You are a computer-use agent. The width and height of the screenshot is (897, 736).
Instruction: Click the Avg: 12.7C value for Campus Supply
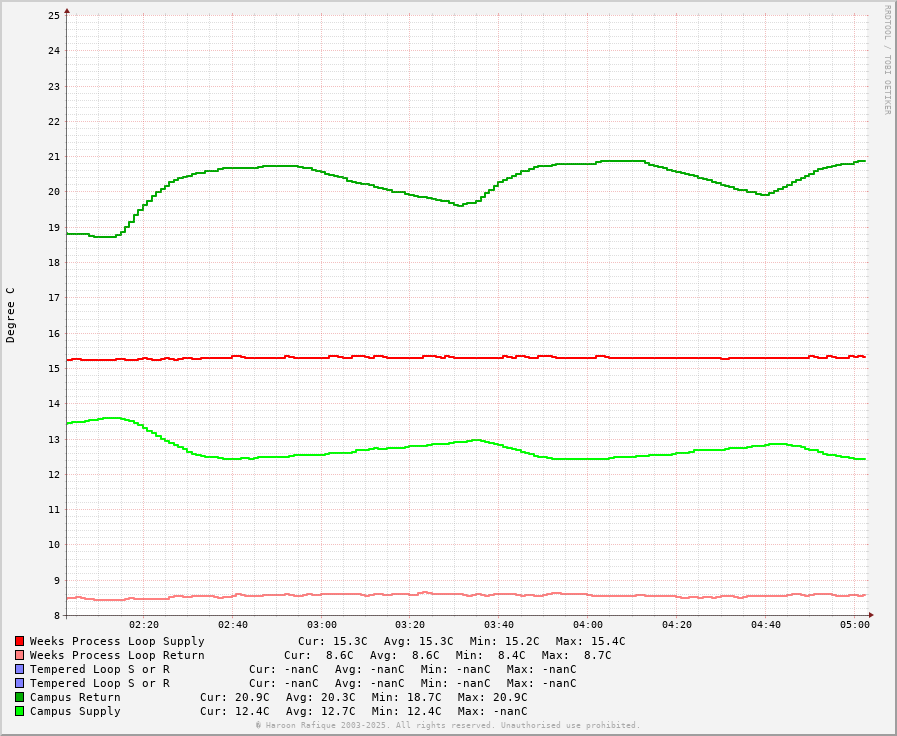(x=321, y=711)
